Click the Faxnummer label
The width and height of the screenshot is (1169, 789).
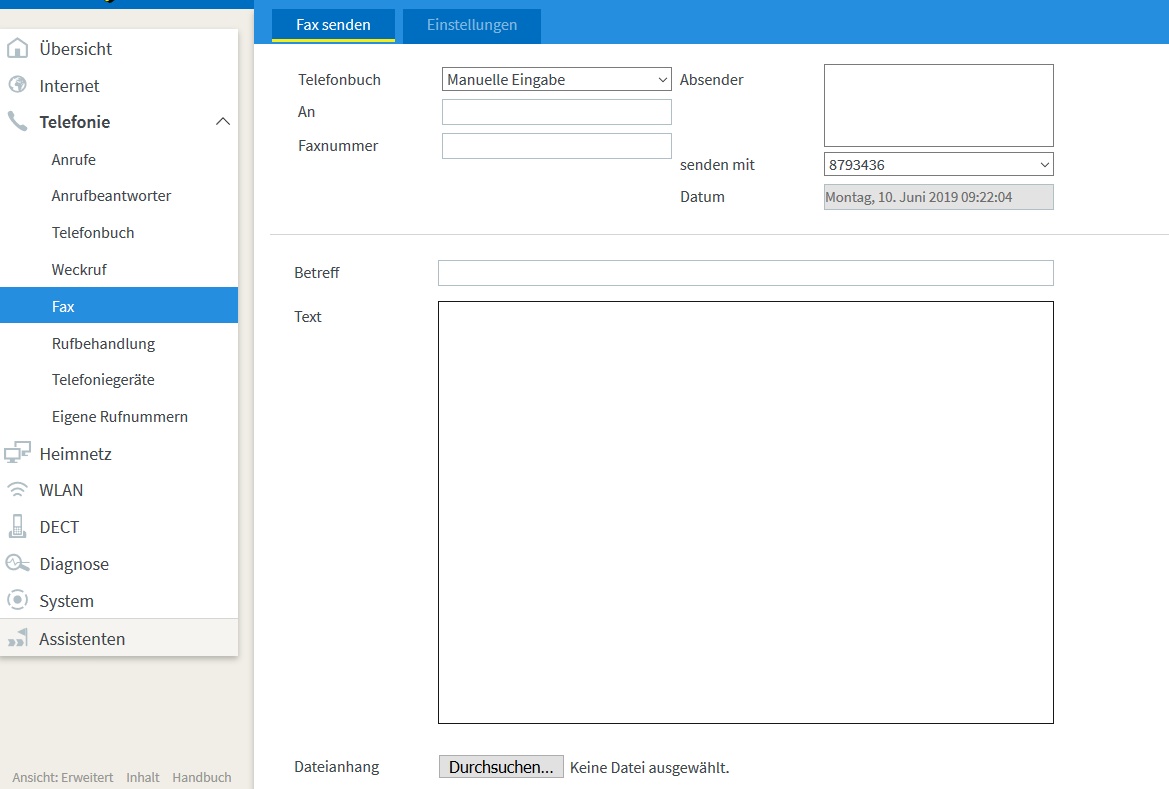338,145
